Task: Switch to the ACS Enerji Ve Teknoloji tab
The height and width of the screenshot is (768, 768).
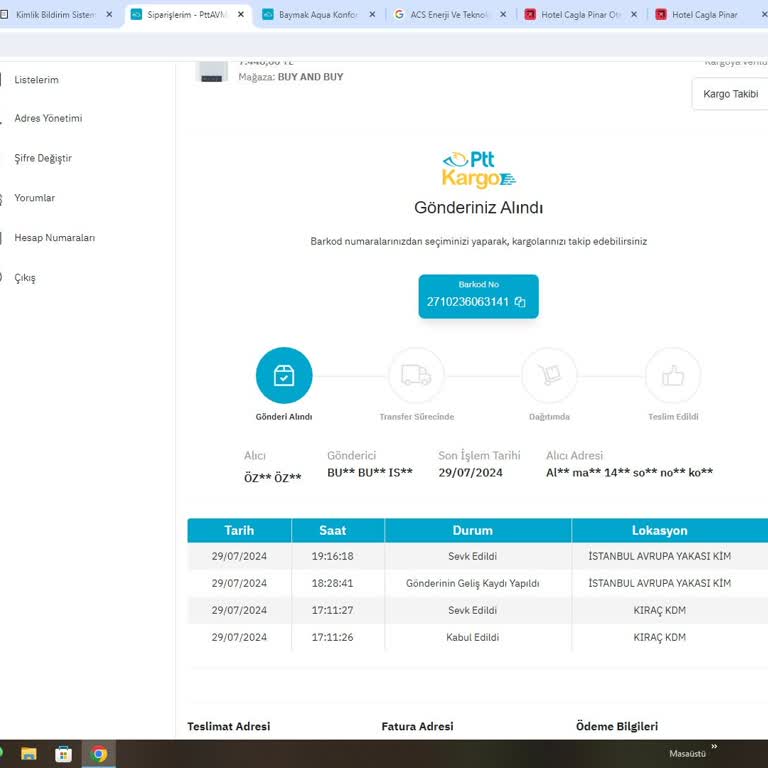Action: [x=448, y=15]
